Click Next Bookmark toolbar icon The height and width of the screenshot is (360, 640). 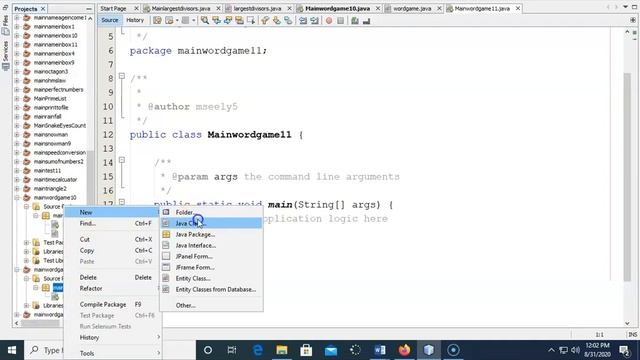point(277,20)
